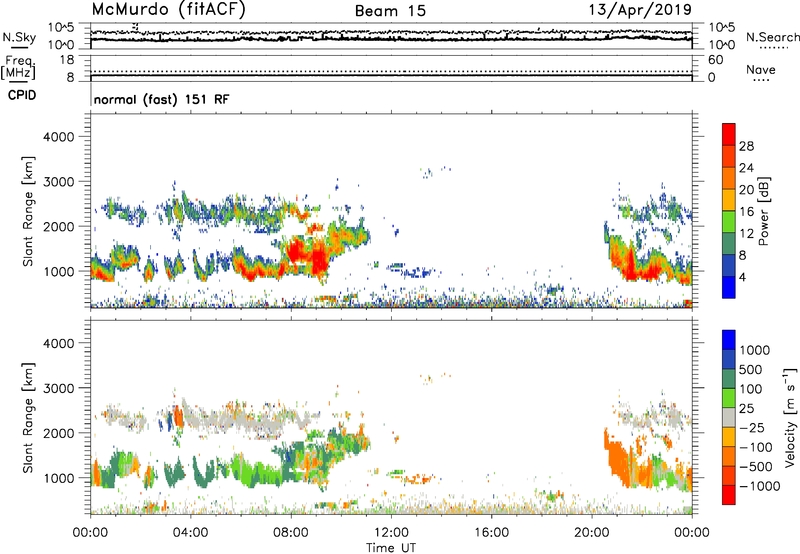Click bottom red segment of Velocity colorbar
The image size is (800, 554).
click(x=729, y=495)
